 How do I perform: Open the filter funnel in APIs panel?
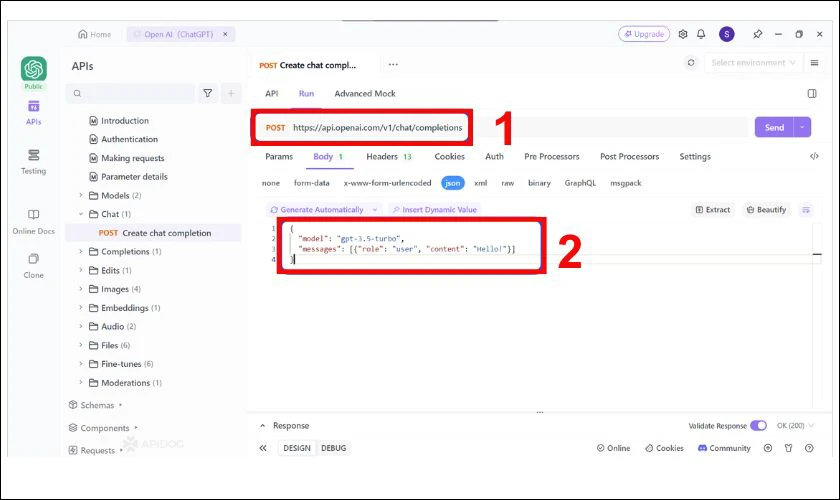click(207, 93)
